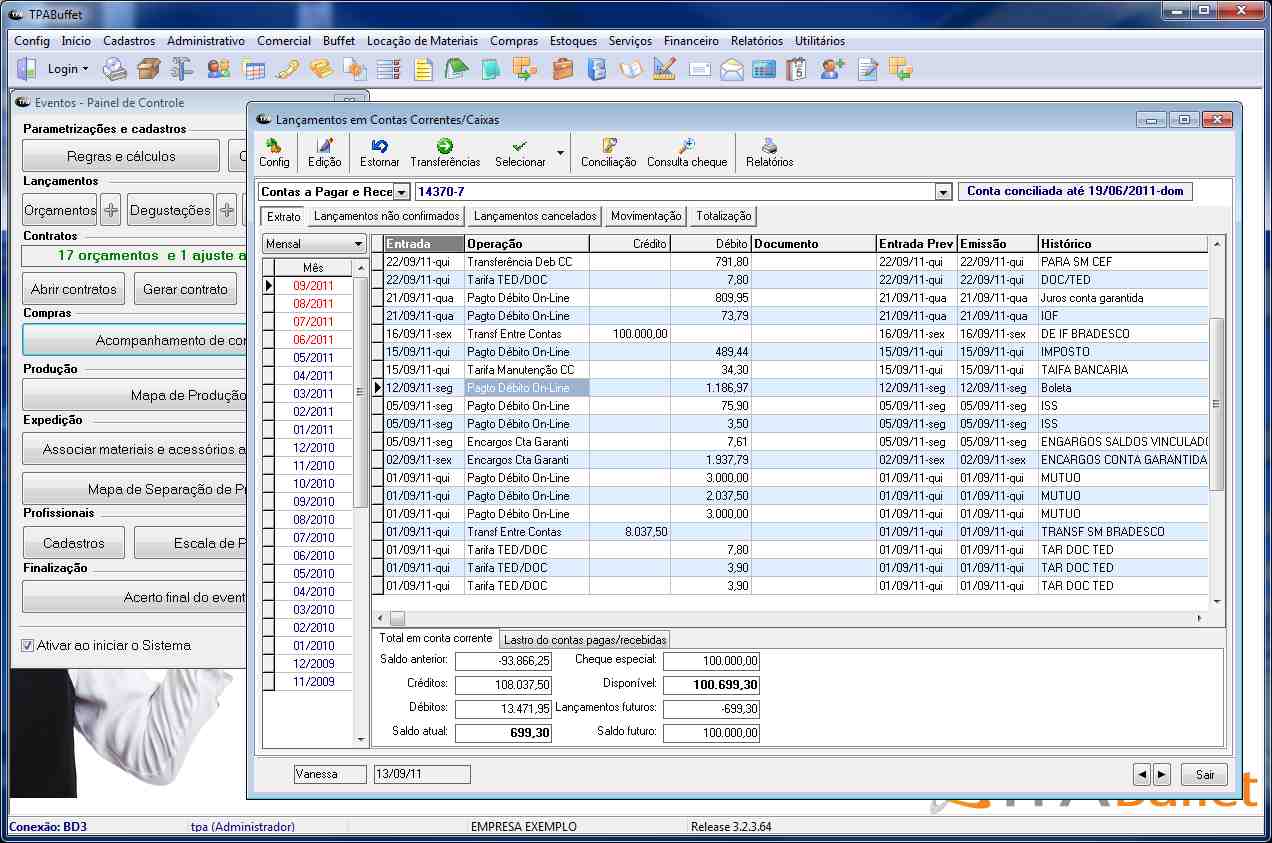Expand the Contas a Pagar e Receber dropdown

401,192
